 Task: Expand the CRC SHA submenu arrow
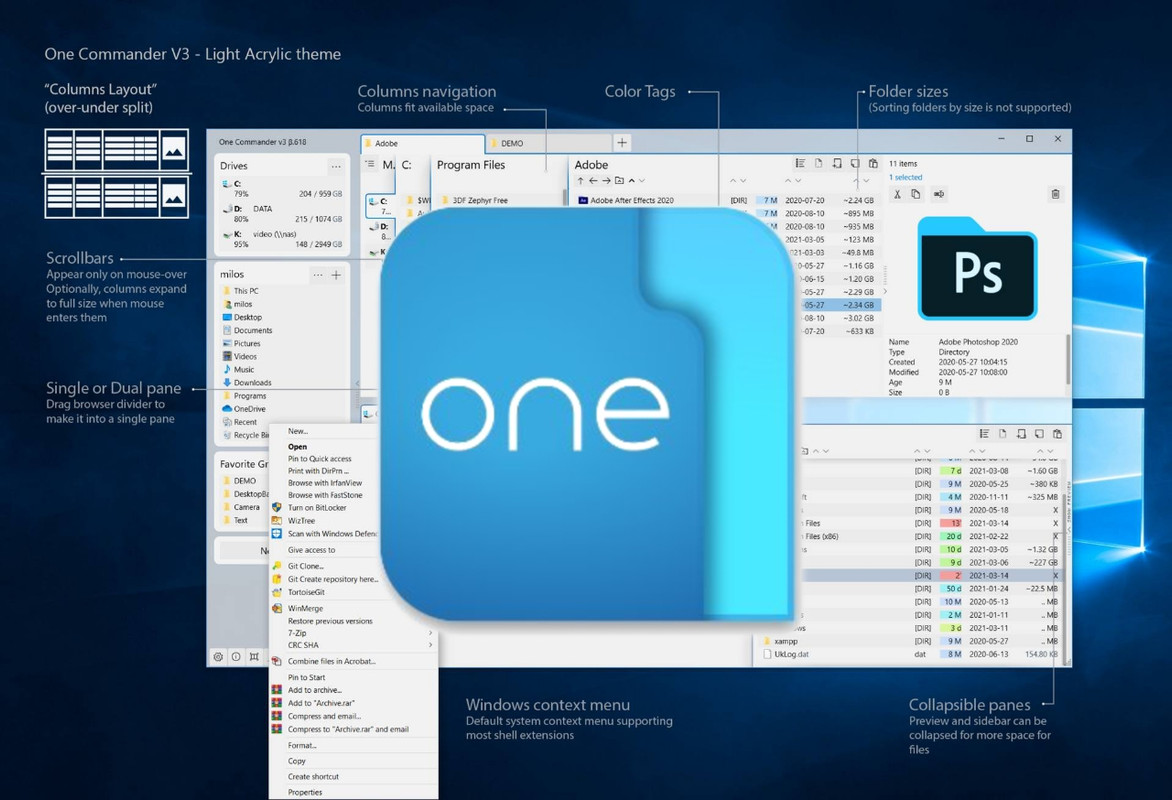click(431, 644)
